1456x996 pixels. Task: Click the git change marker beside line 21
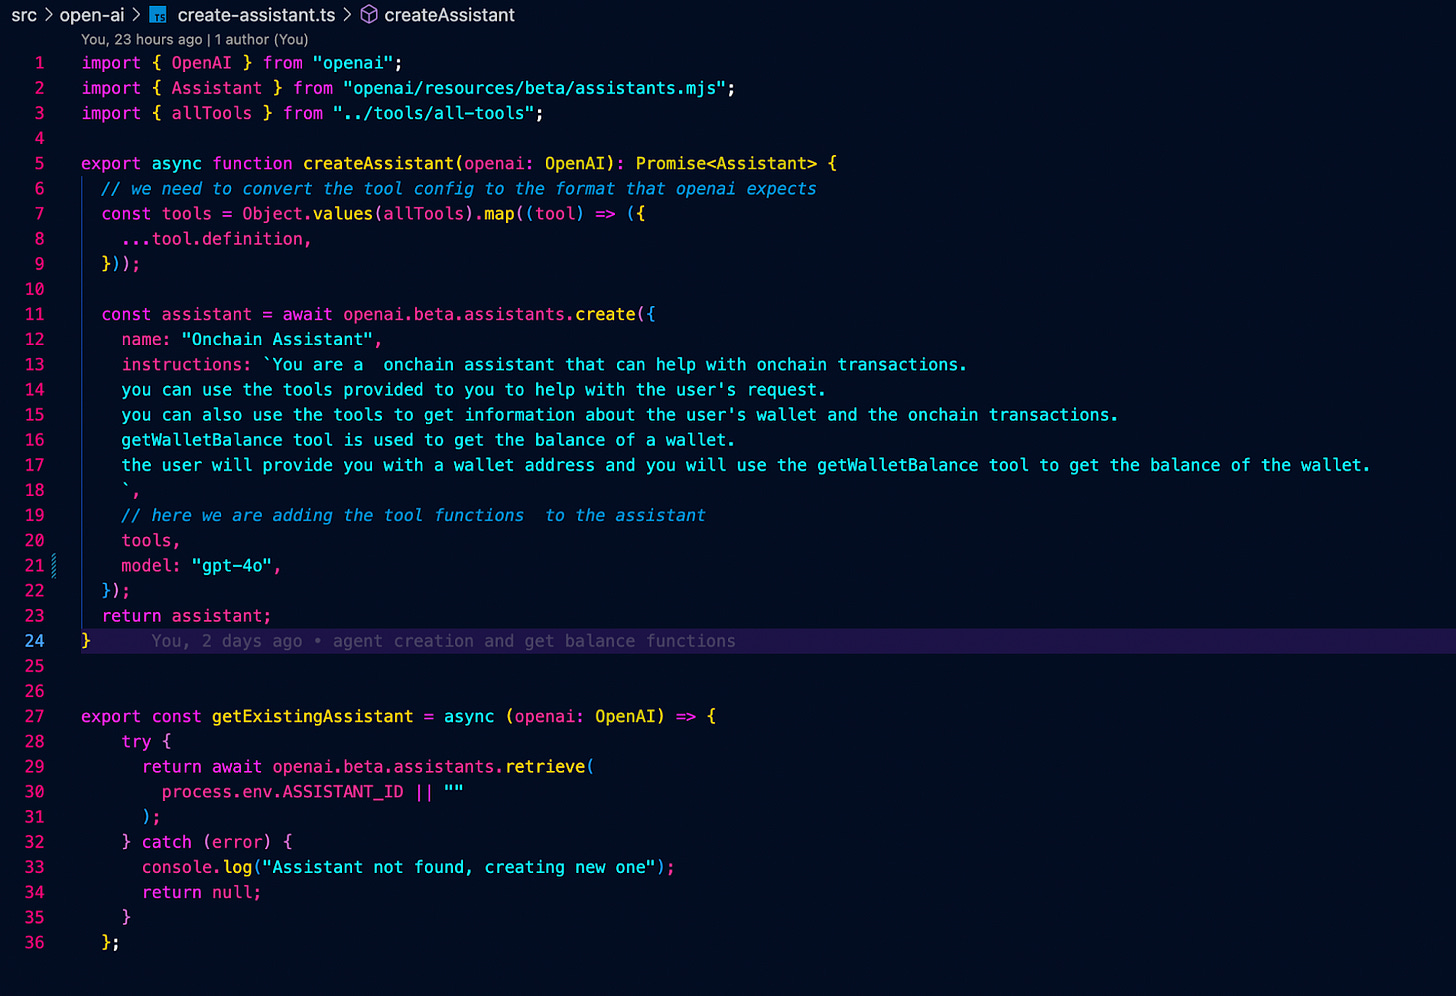[54, 566]
